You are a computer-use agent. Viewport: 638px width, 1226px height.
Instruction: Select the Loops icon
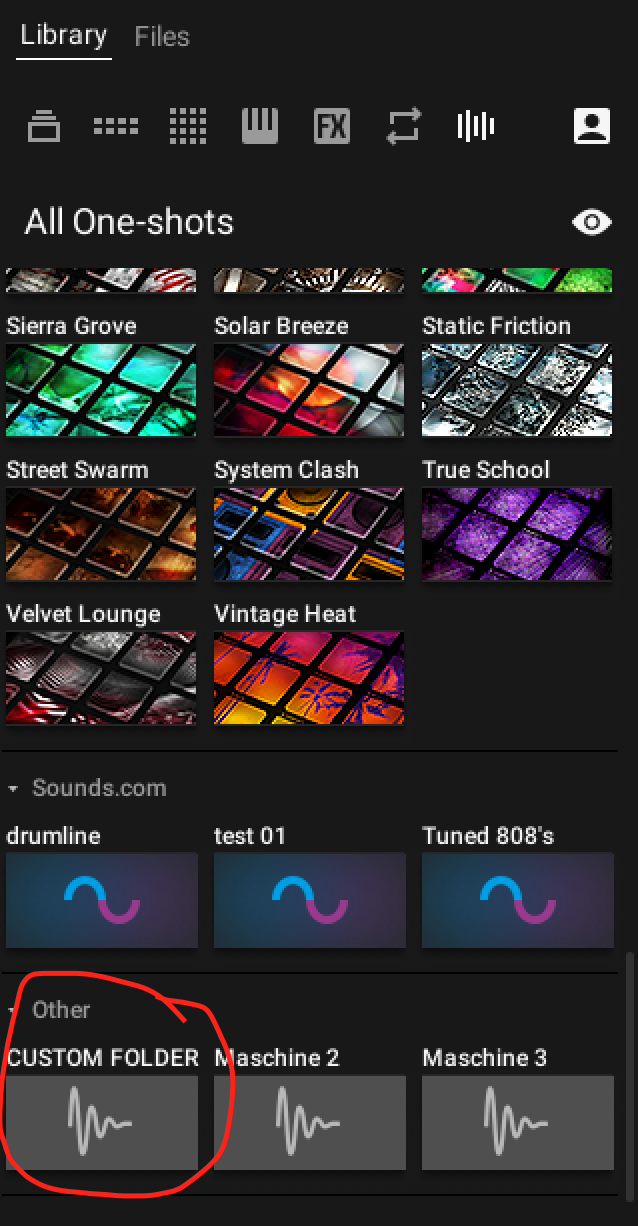tap(404, 127)
